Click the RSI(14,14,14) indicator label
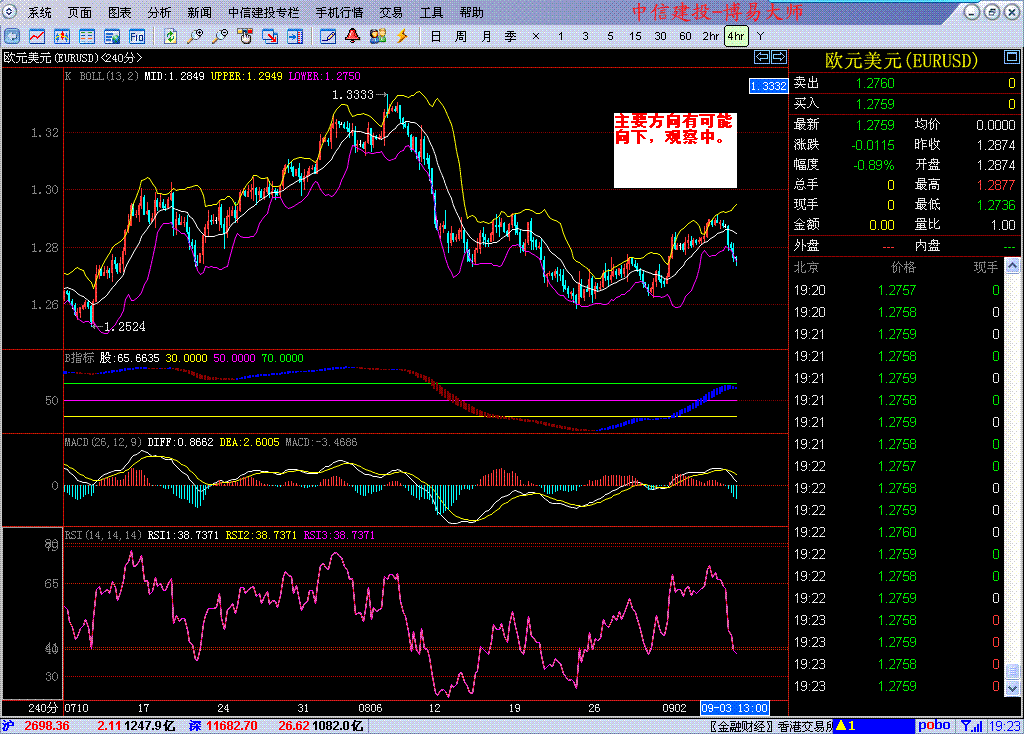 coord(103,535)
